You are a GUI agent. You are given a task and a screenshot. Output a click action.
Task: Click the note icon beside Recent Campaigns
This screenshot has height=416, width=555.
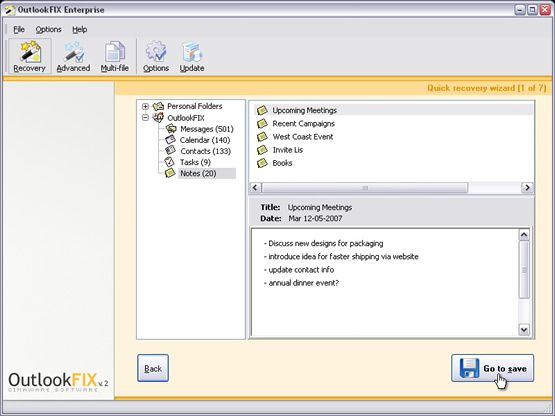pyautogui.click(x=262, y=123)
